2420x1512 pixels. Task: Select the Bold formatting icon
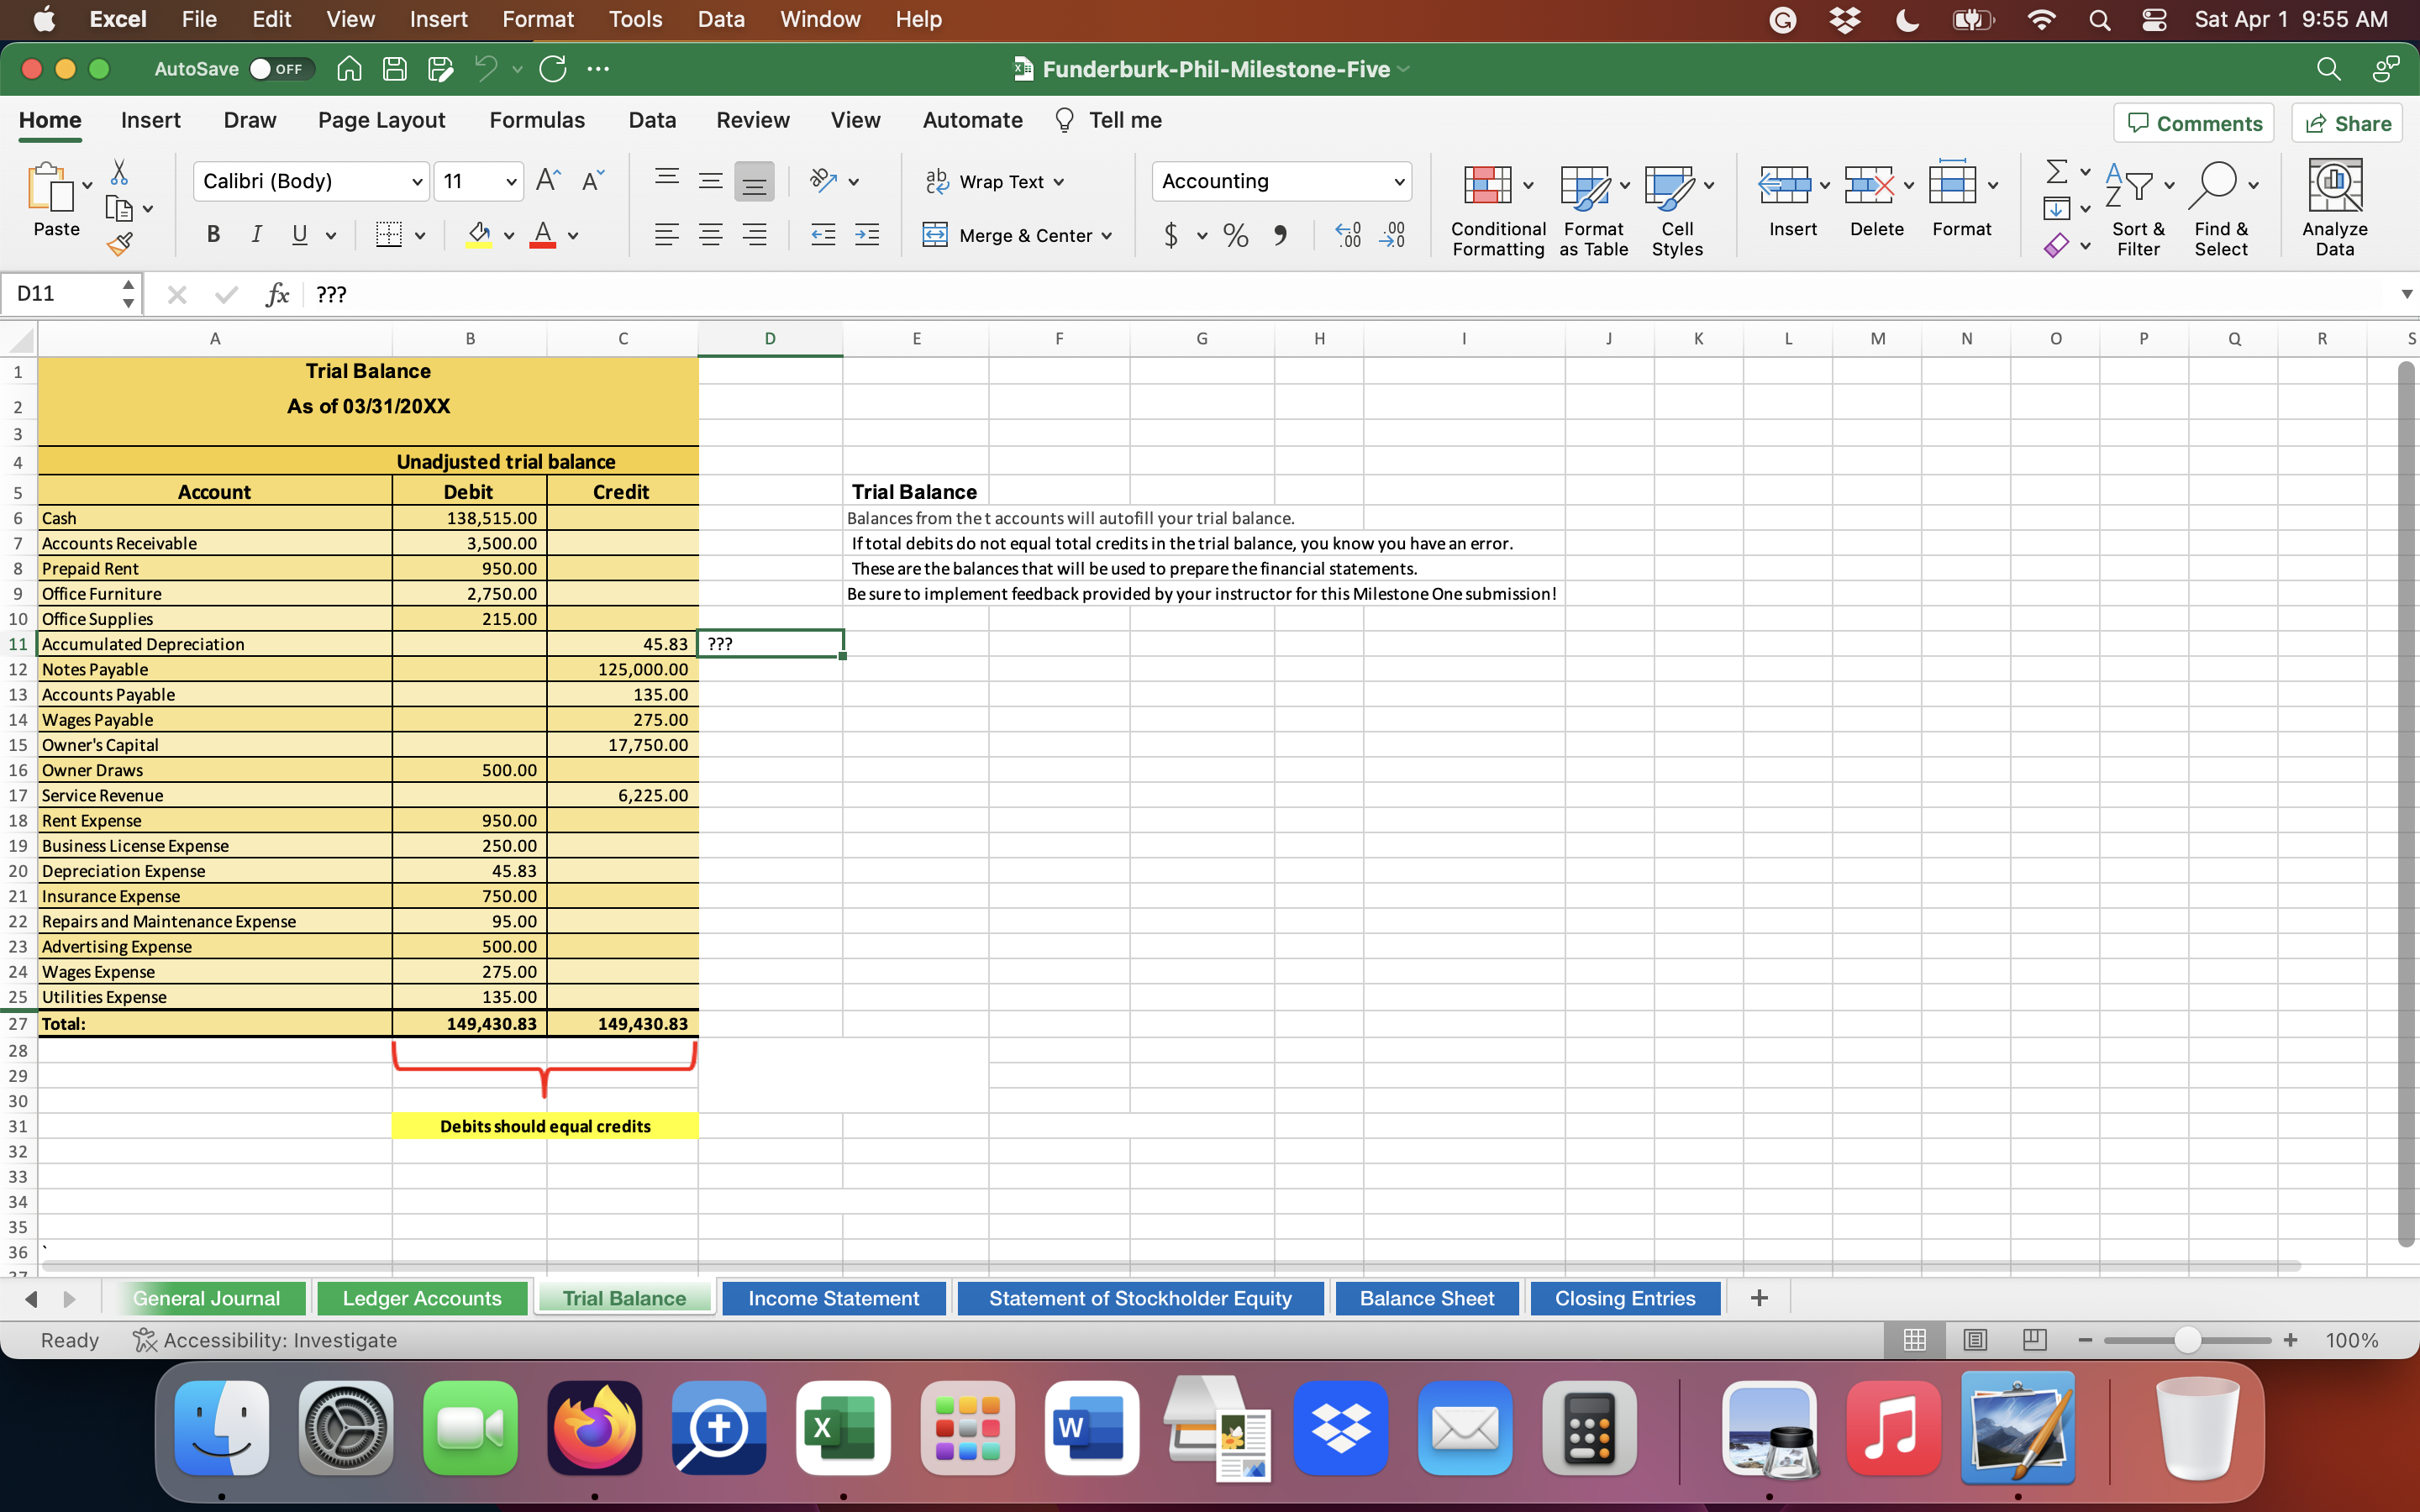click(212, 235)
